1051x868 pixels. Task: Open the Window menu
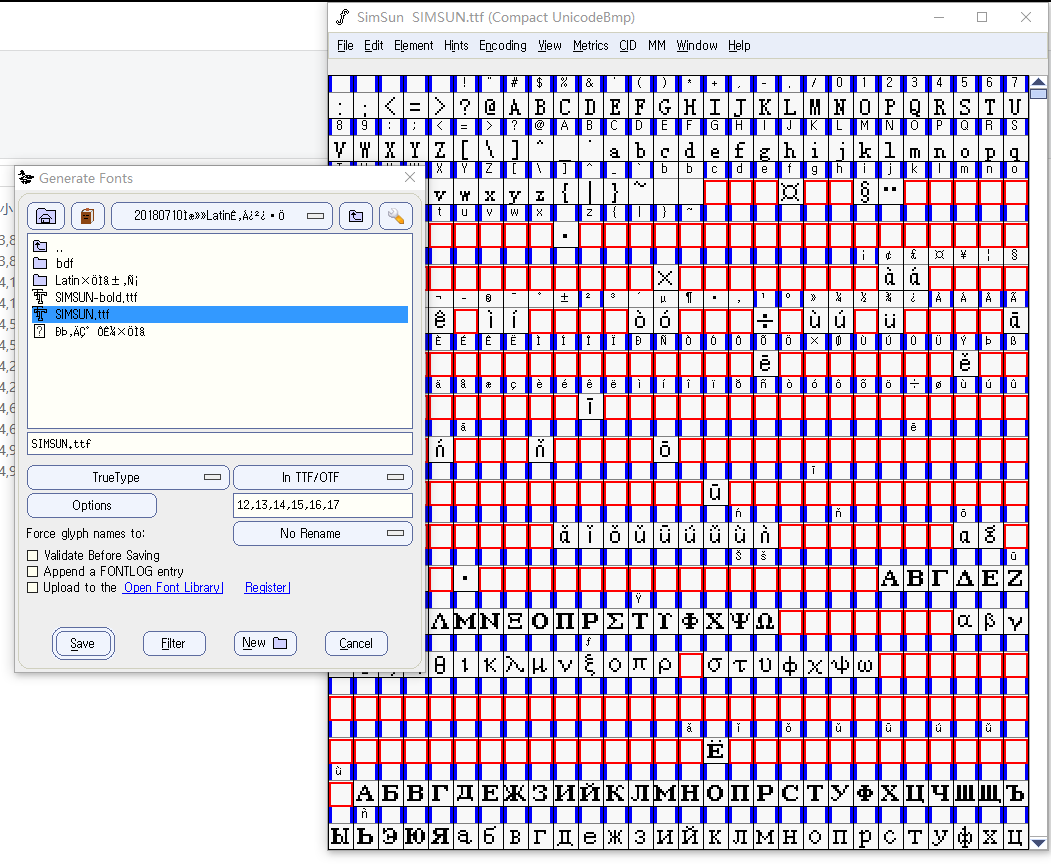tap(696, 46)
